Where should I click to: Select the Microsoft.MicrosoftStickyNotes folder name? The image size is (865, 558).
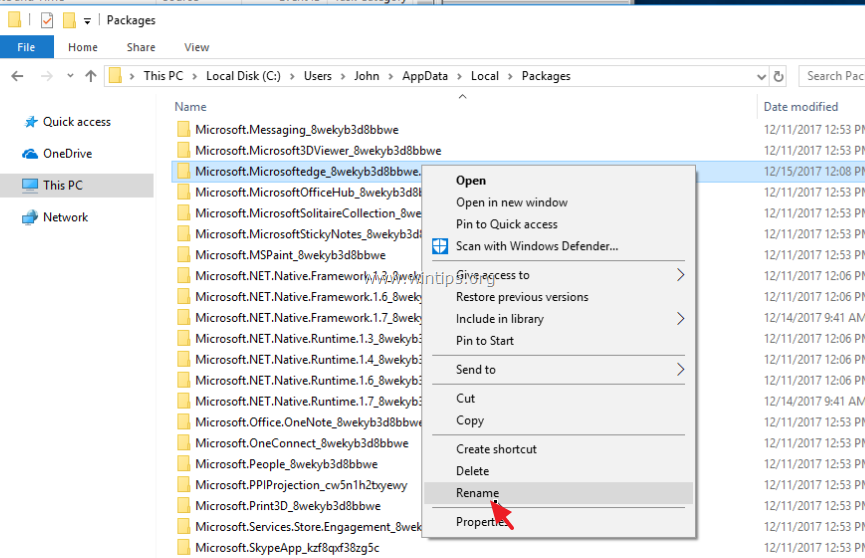(308, 234)
